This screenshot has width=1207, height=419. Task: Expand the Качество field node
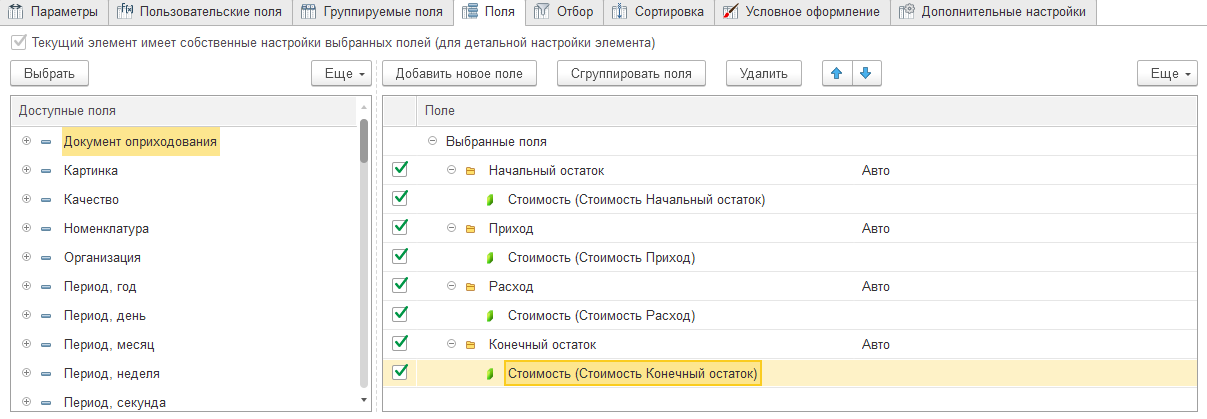(26, 200)
